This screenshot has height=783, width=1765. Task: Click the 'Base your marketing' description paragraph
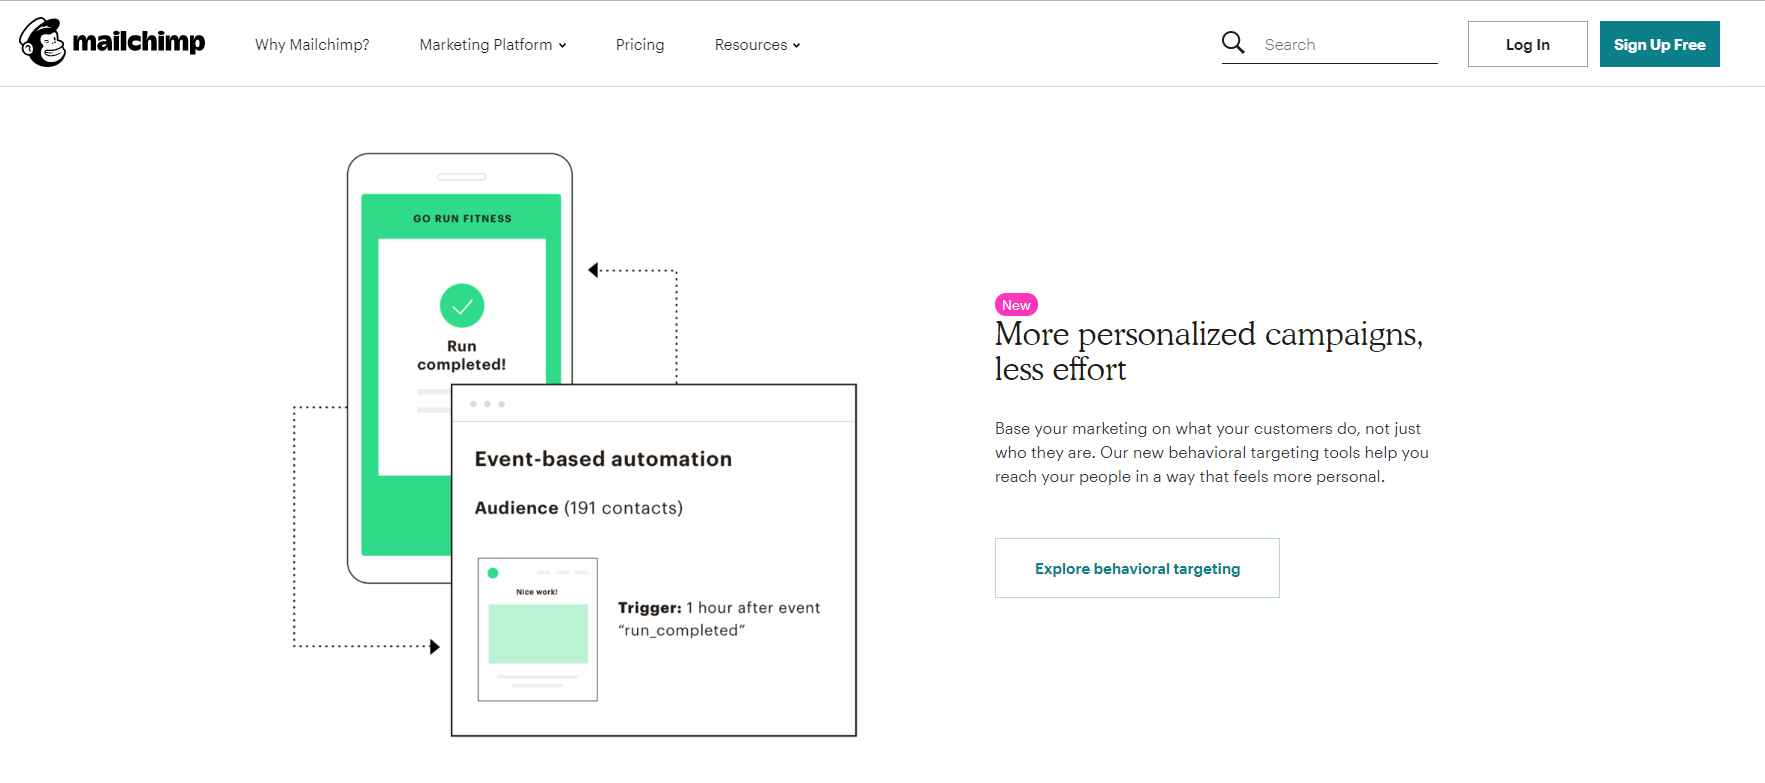1211,453
